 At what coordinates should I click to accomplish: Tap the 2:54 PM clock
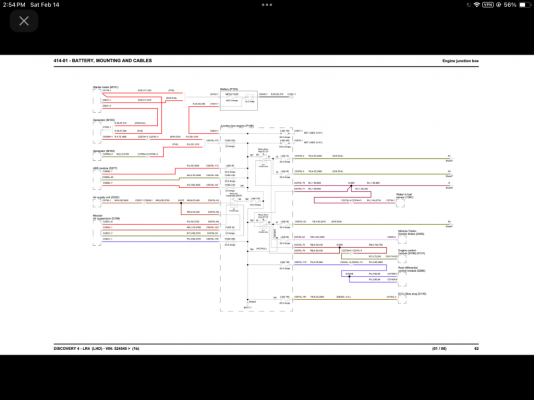pyautogui.click(x=14, y=5)
